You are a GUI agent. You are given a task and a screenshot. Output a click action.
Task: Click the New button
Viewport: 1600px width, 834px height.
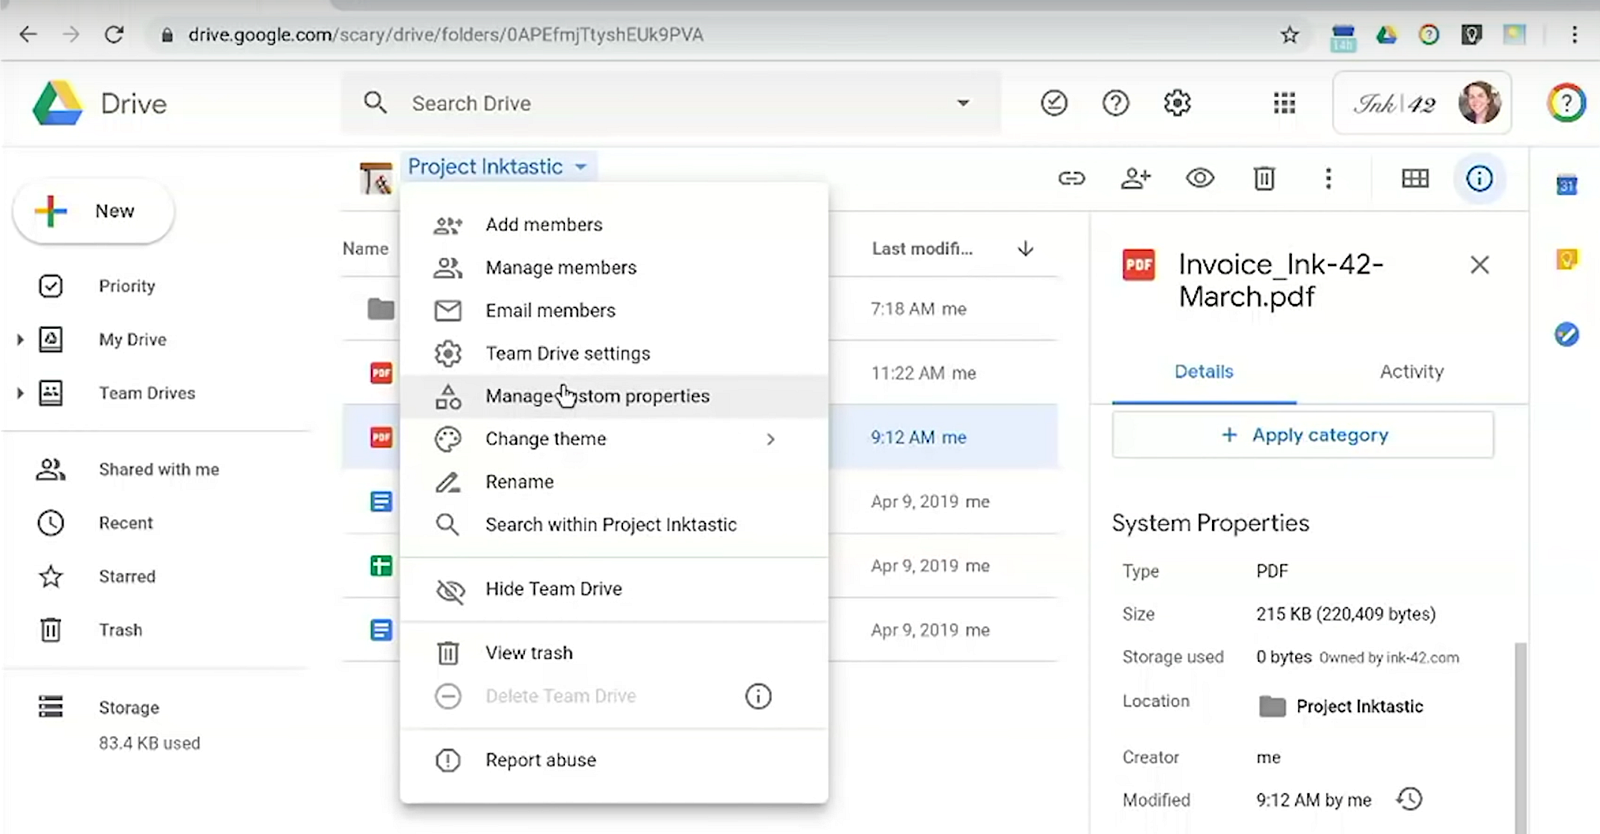click(x=93, y=211)
